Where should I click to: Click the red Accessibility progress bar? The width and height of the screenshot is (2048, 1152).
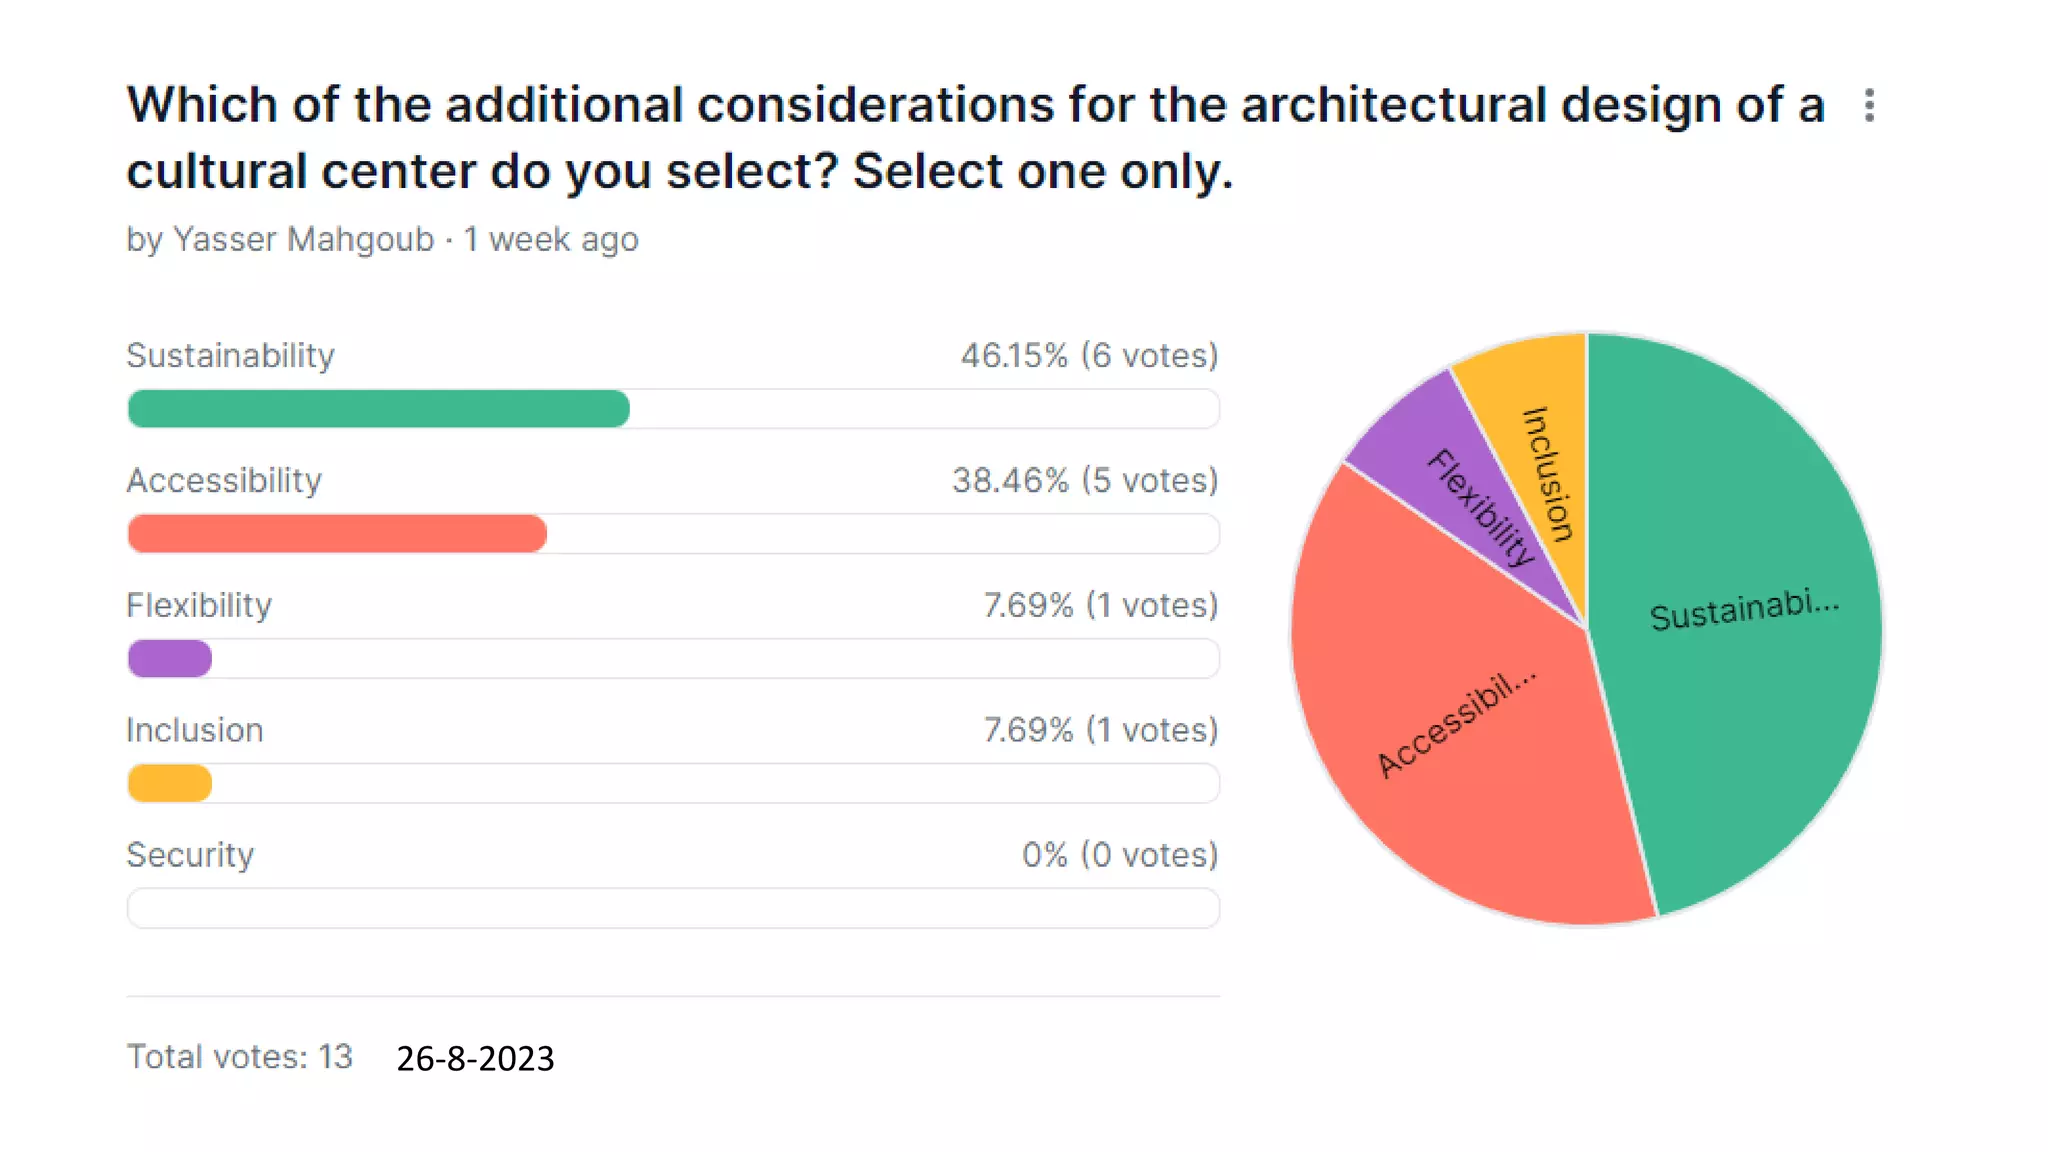click(x=337, y=534)
